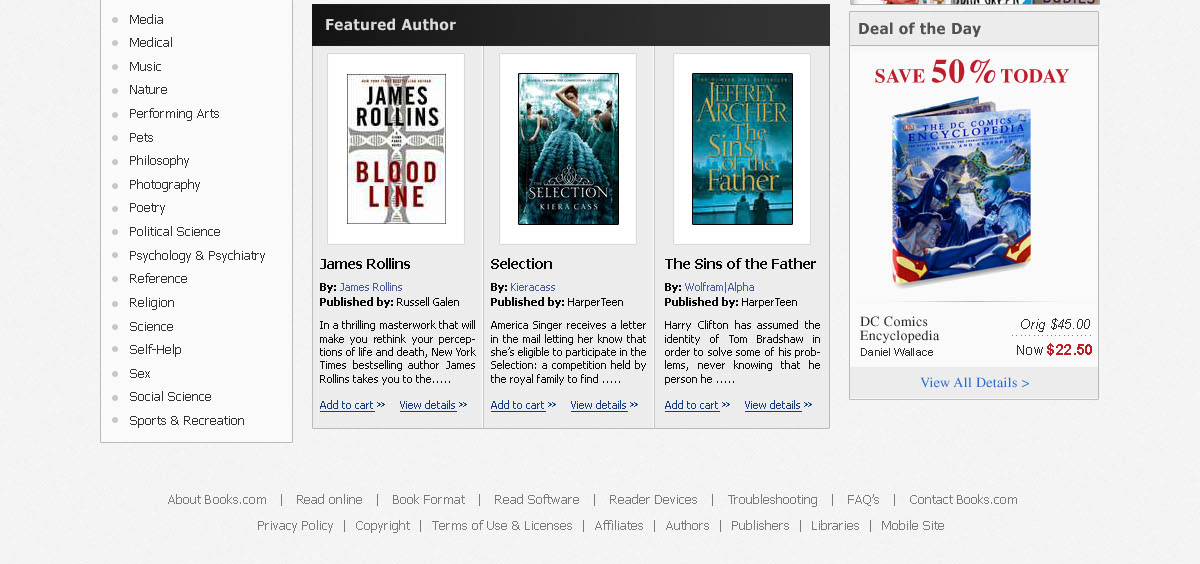Visit author link Wolfram|Alpha

coord(720,288)
